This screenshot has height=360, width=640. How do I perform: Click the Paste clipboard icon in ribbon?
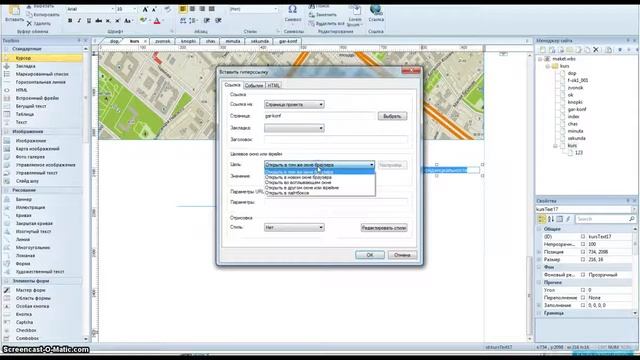pyautogui.click(x=14, y=10)
